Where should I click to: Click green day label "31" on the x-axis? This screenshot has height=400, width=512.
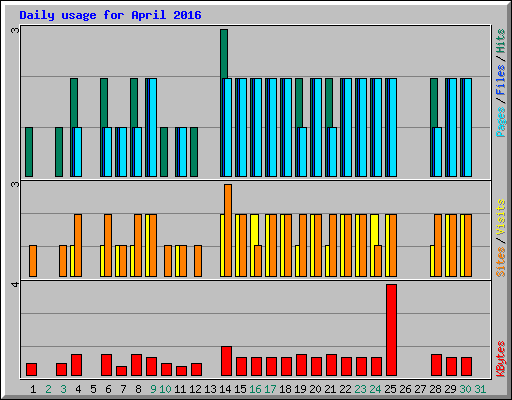point(480,389)
